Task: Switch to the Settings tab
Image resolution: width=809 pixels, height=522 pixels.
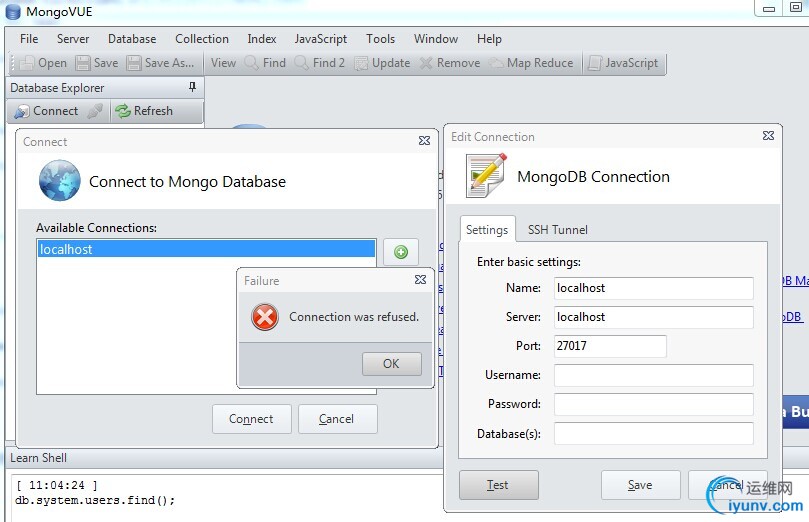Action: coord(487,230)
